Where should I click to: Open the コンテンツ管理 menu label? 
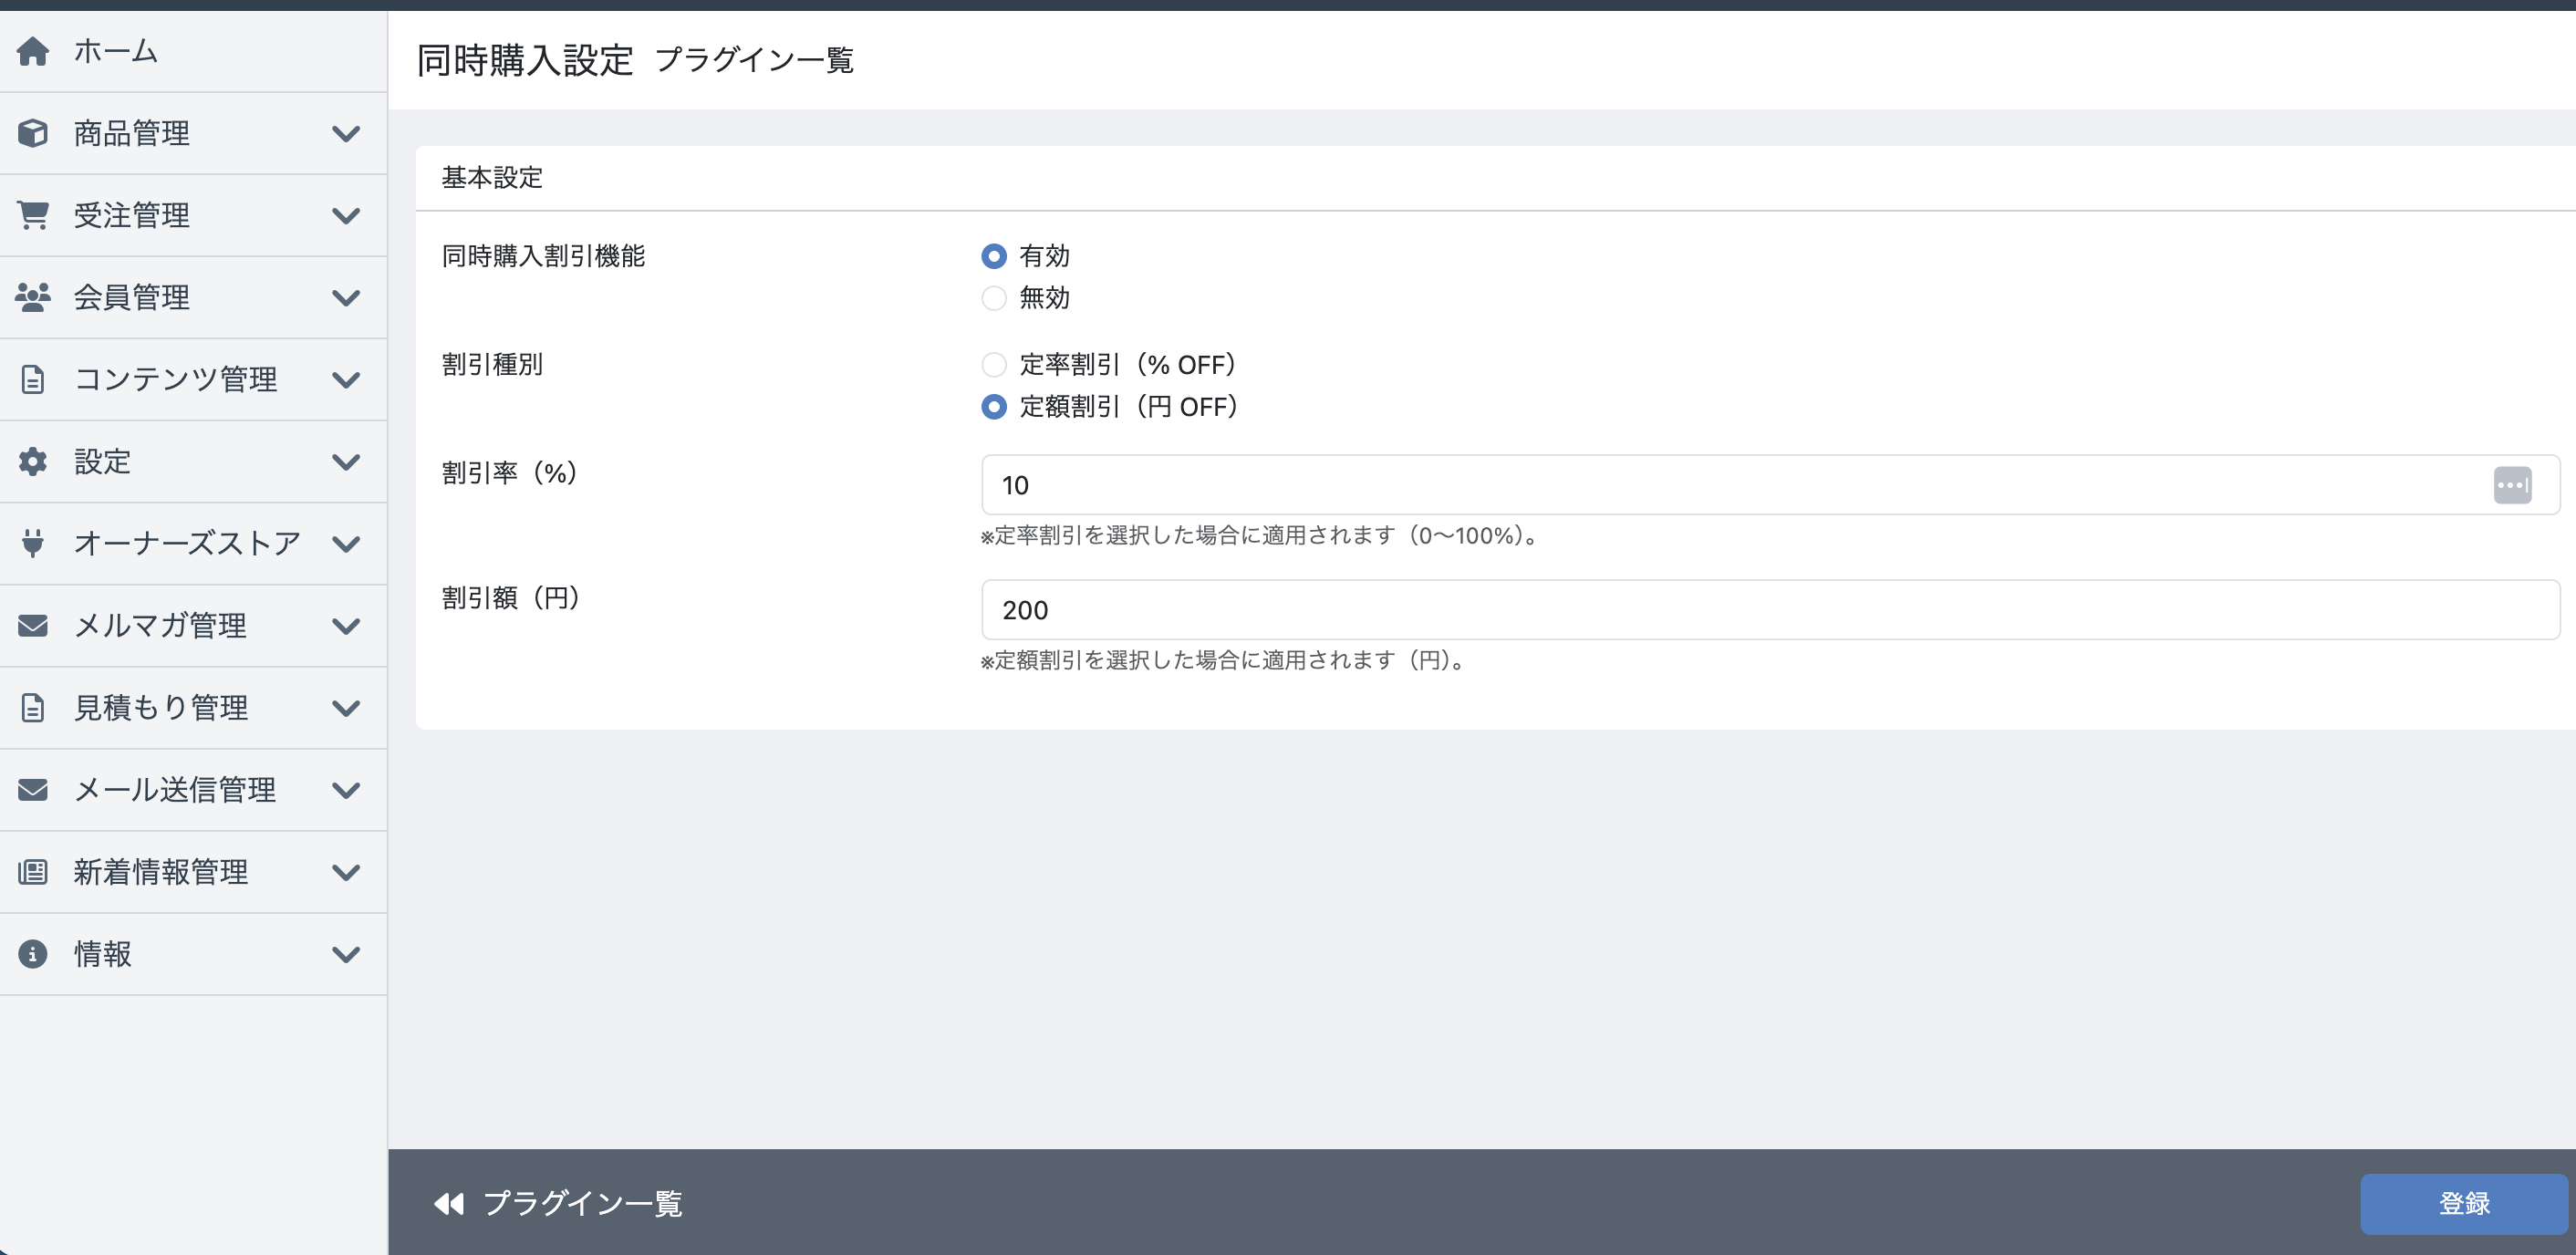pos(175,379)
